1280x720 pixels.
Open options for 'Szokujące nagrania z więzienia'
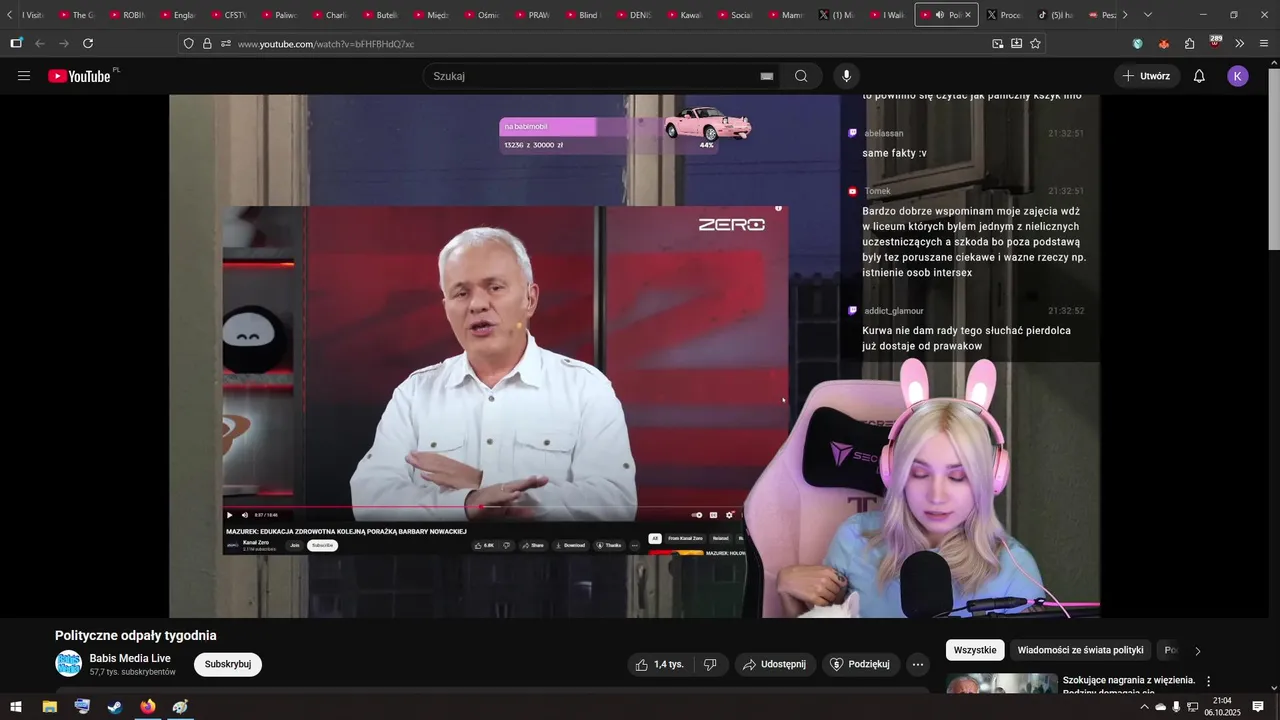(1208, 681)
